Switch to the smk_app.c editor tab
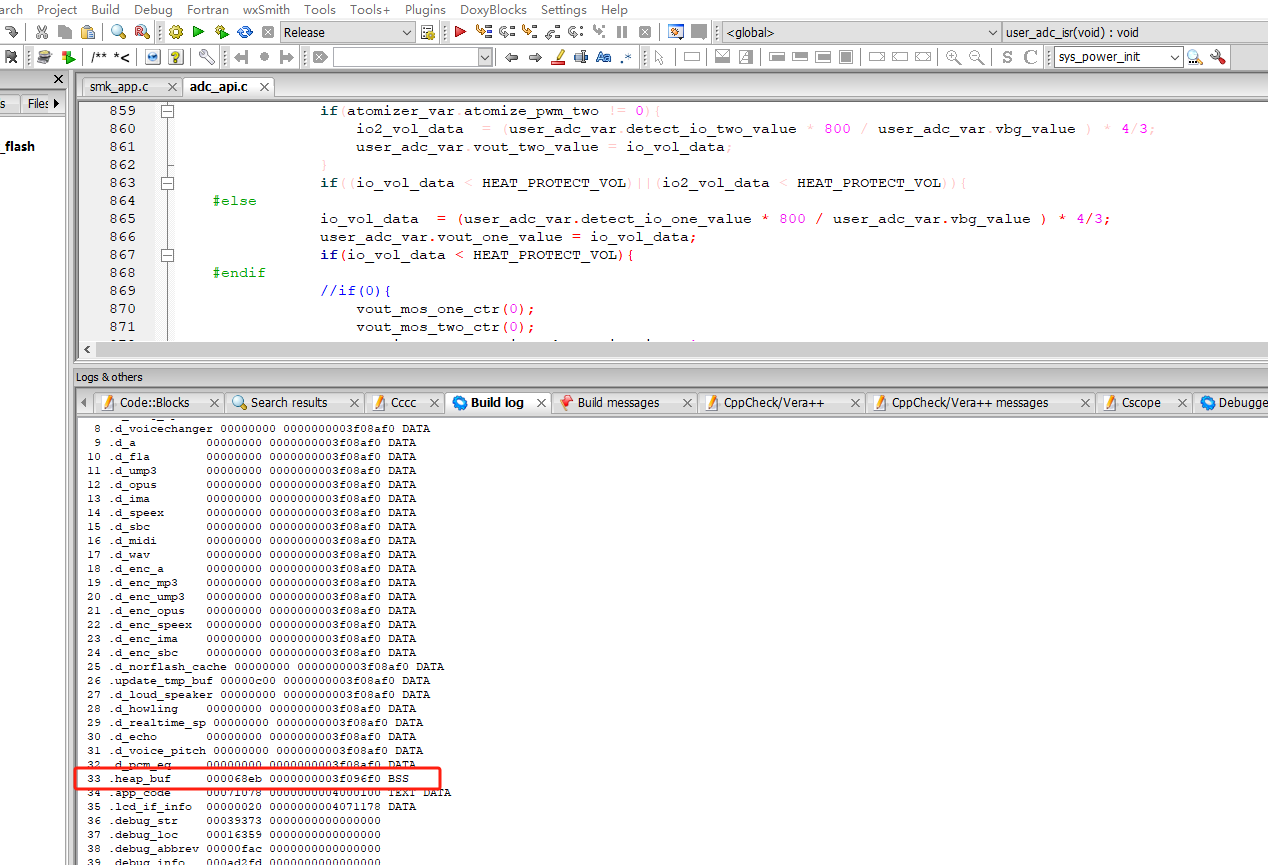The width and height of the screenshot is (1268, 865). 119,87
